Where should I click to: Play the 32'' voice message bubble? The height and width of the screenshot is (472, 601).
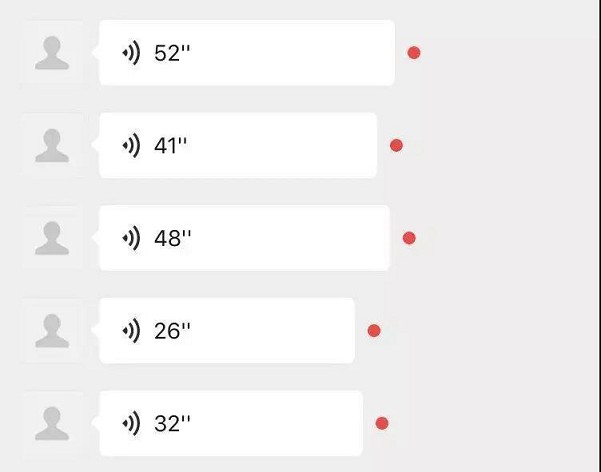point(231,423)
